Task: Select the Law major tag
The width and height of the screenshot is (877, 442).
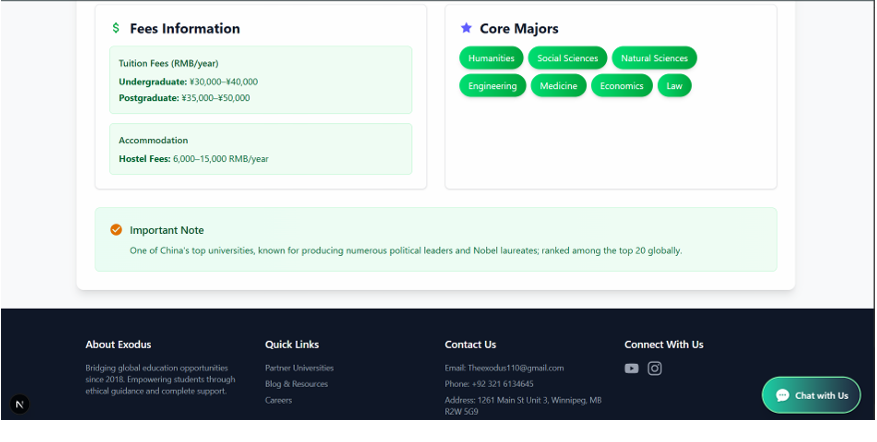Action: (x=674, y=86)
